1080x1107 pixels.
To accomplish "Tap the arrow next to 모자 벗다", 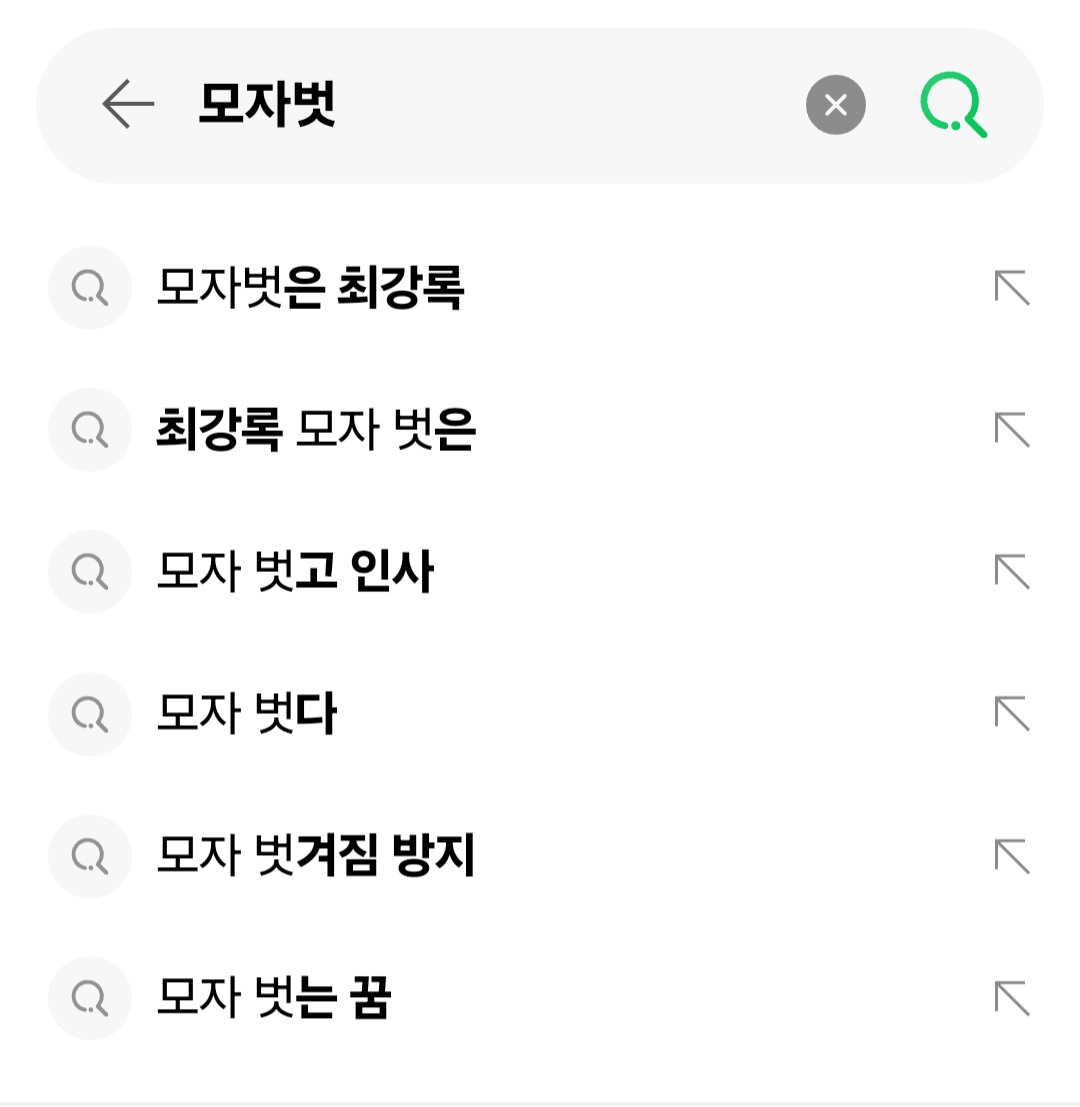I will click(1012, 714).
